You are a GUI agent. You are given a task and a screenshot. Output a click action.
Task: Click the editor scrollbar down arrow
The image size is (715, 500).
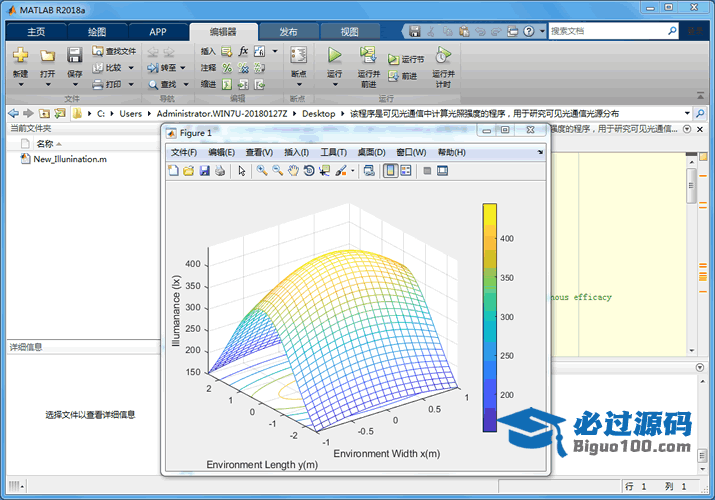(x=692, y=351)
